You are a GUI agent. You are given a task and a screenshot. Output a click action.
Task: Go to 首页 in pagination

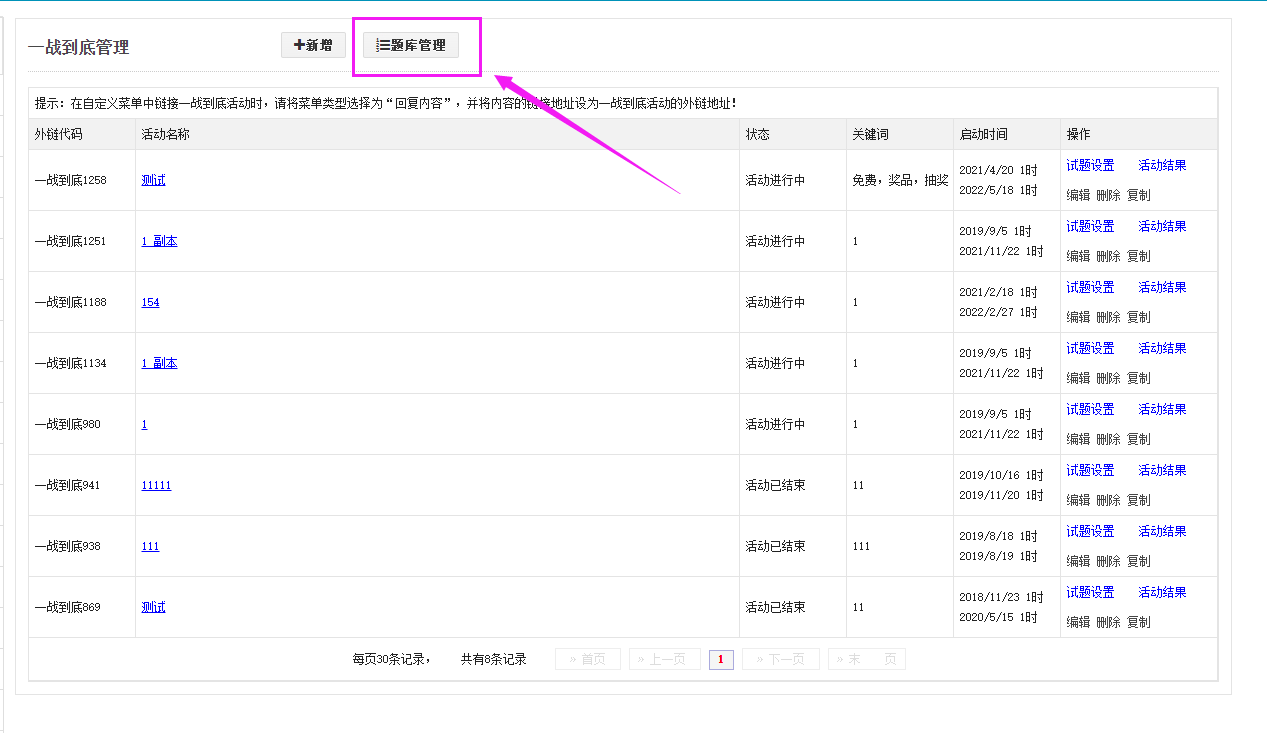pos(588,659)
